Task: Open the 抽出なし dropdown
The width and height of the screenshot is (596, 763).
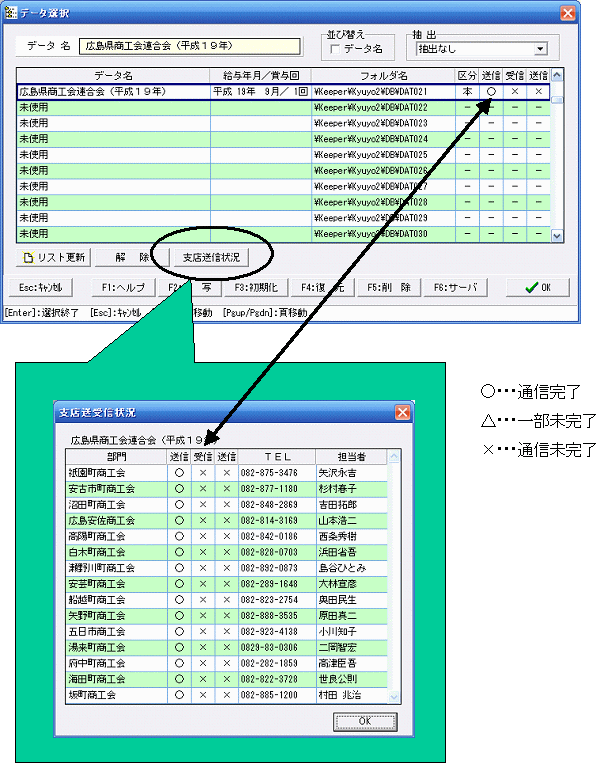Action: pos(540,49)
